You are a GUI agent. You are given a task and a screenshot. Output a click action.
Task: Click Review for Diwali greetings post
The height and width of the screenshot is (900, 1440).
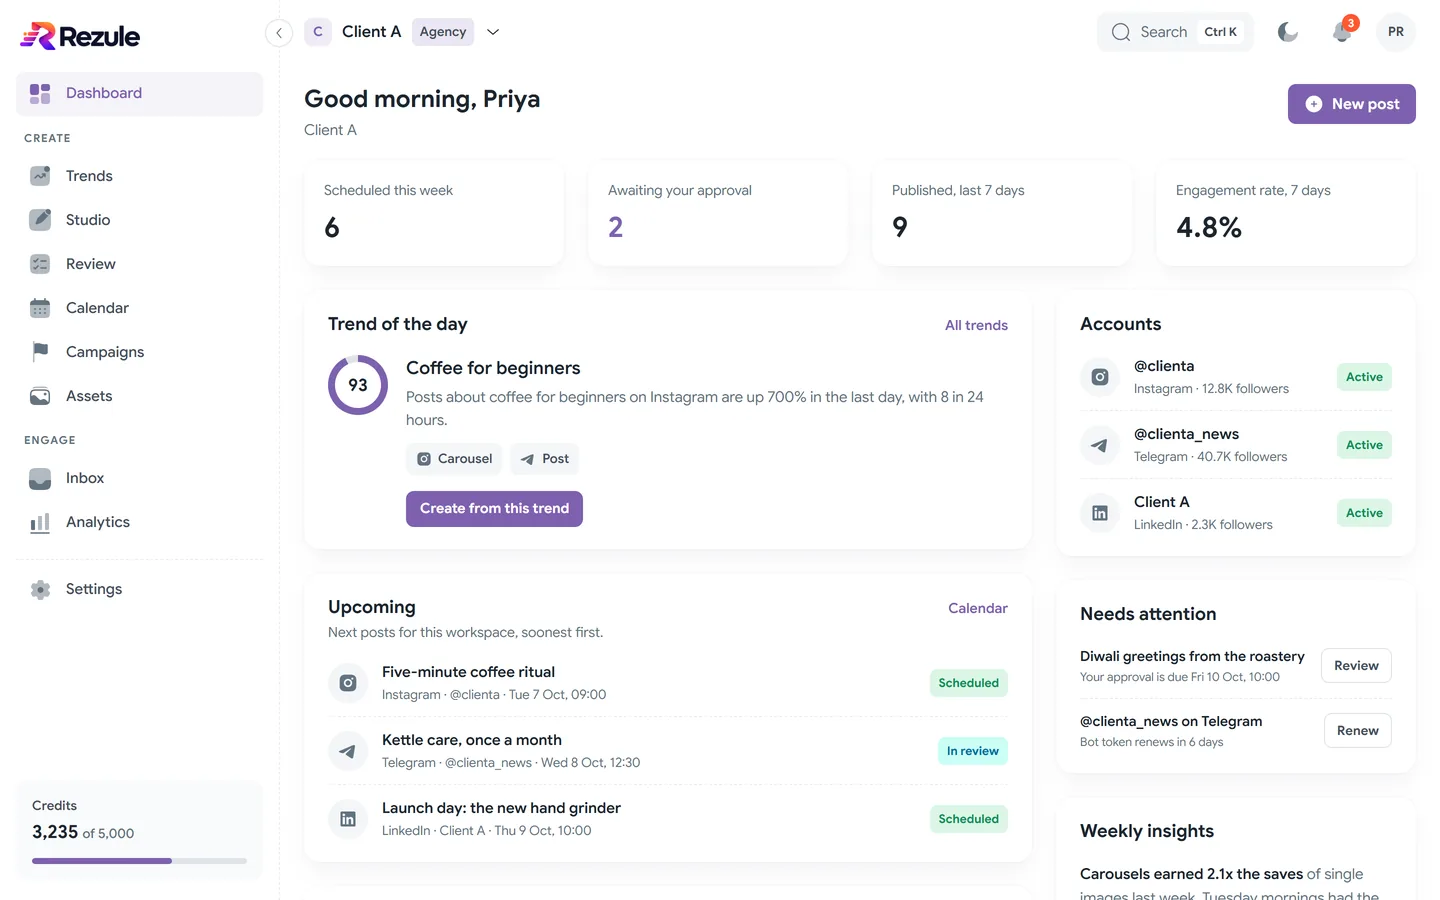[x=1356, y=666]
